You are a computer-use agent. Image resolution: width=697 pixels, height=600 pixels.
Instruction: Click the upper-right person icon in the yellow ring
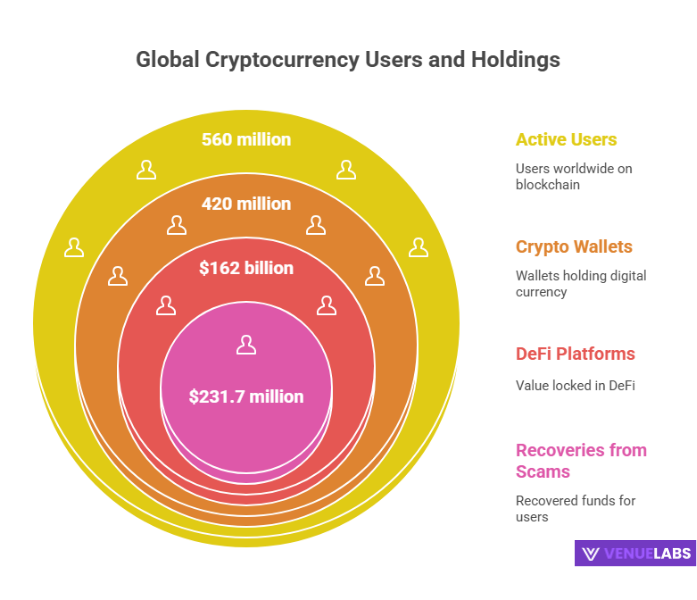(x=346, y=170)
